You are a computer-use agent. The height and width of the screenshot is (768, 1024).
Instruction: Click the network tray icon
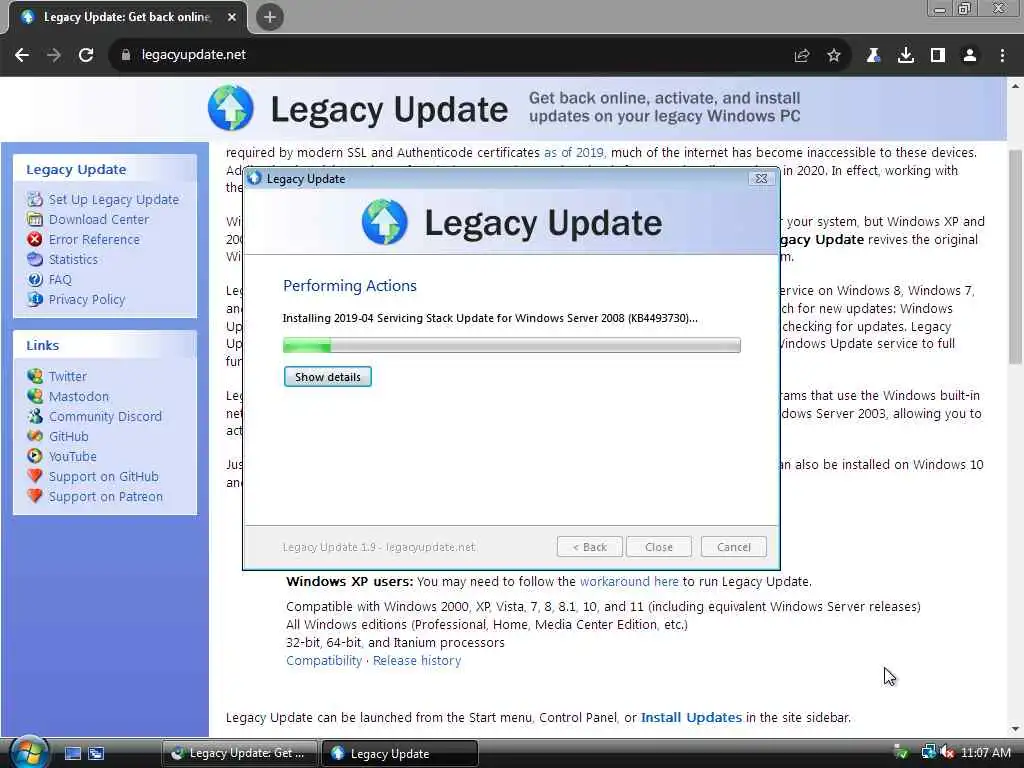[928, 752]
